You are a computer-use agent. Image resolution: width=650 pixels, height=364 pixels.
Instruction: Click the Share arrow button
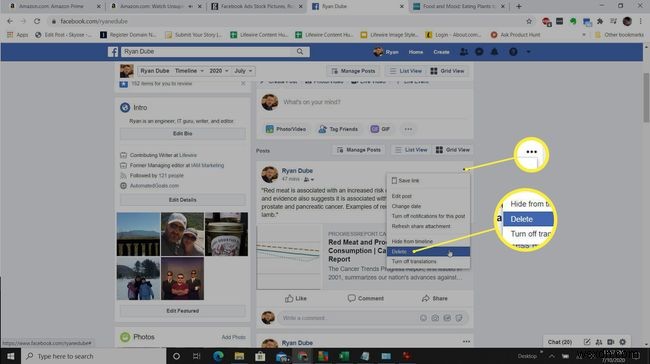[x=434, y=298]
